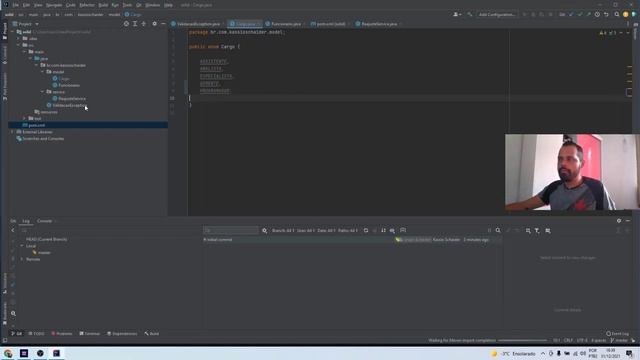Viewport: 640px width, 360px height.
Task: Collapse the service package
Action: pos(42,92)
